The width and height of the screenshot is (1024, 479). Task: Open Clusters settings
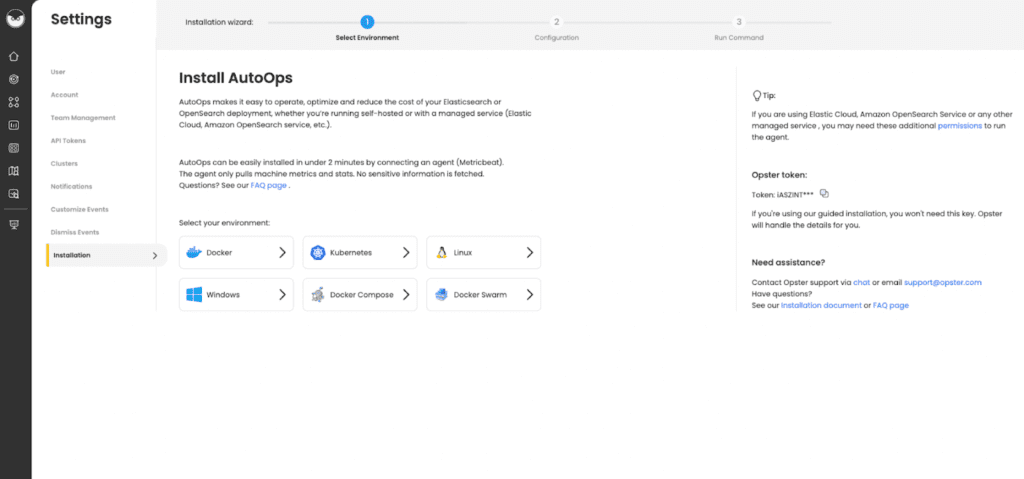64,163
